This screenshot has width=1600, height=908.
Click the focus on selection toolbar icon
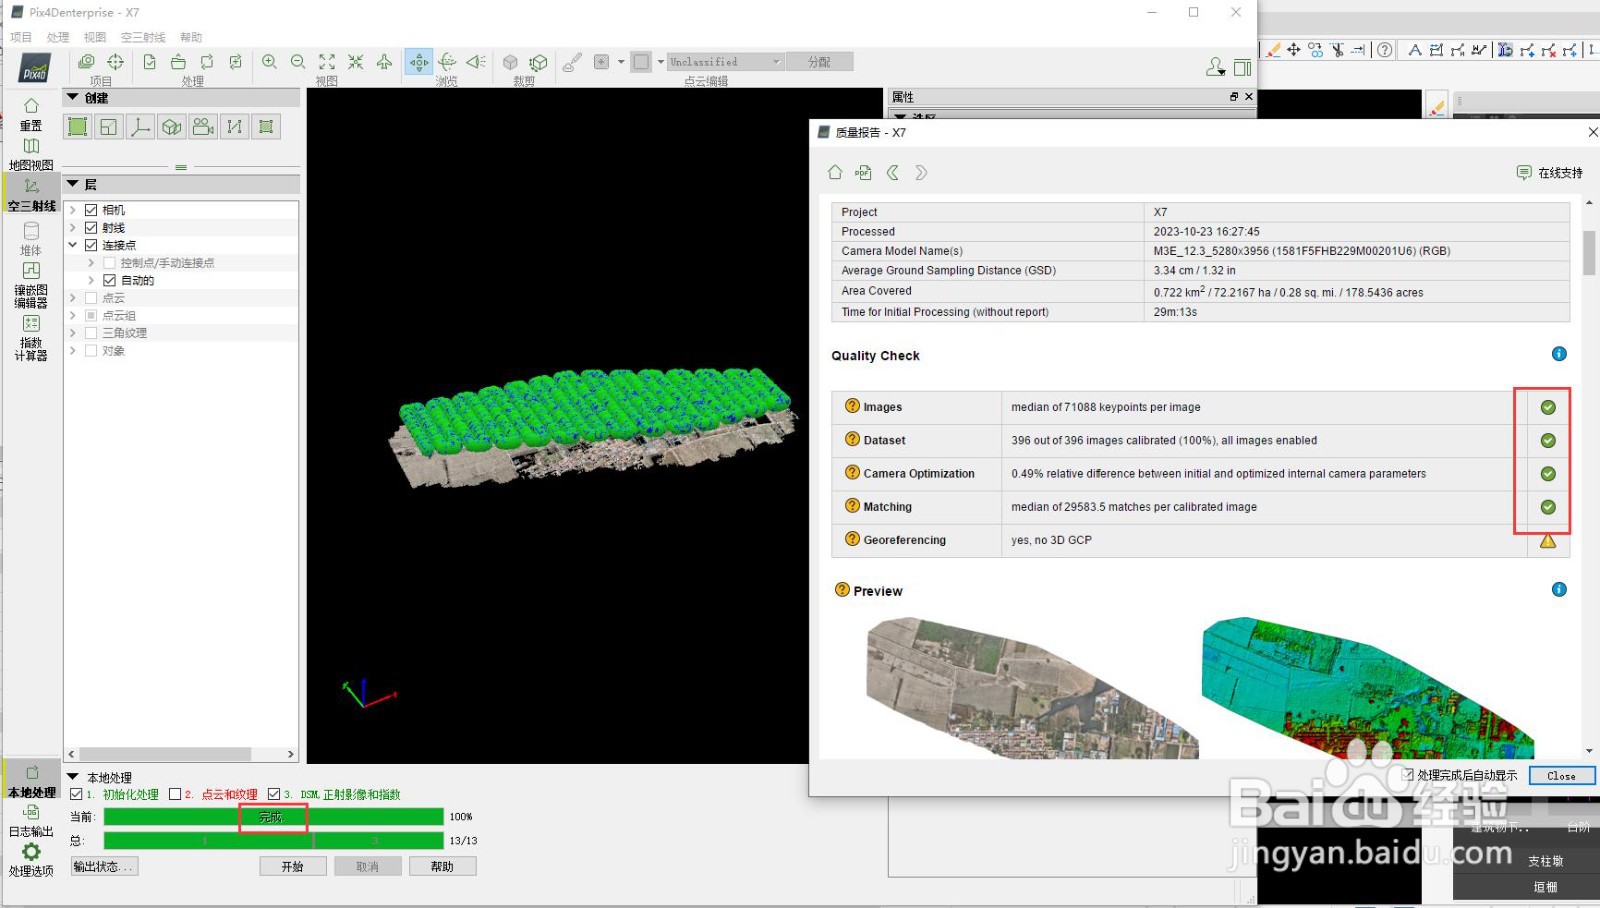click(355, 62)
